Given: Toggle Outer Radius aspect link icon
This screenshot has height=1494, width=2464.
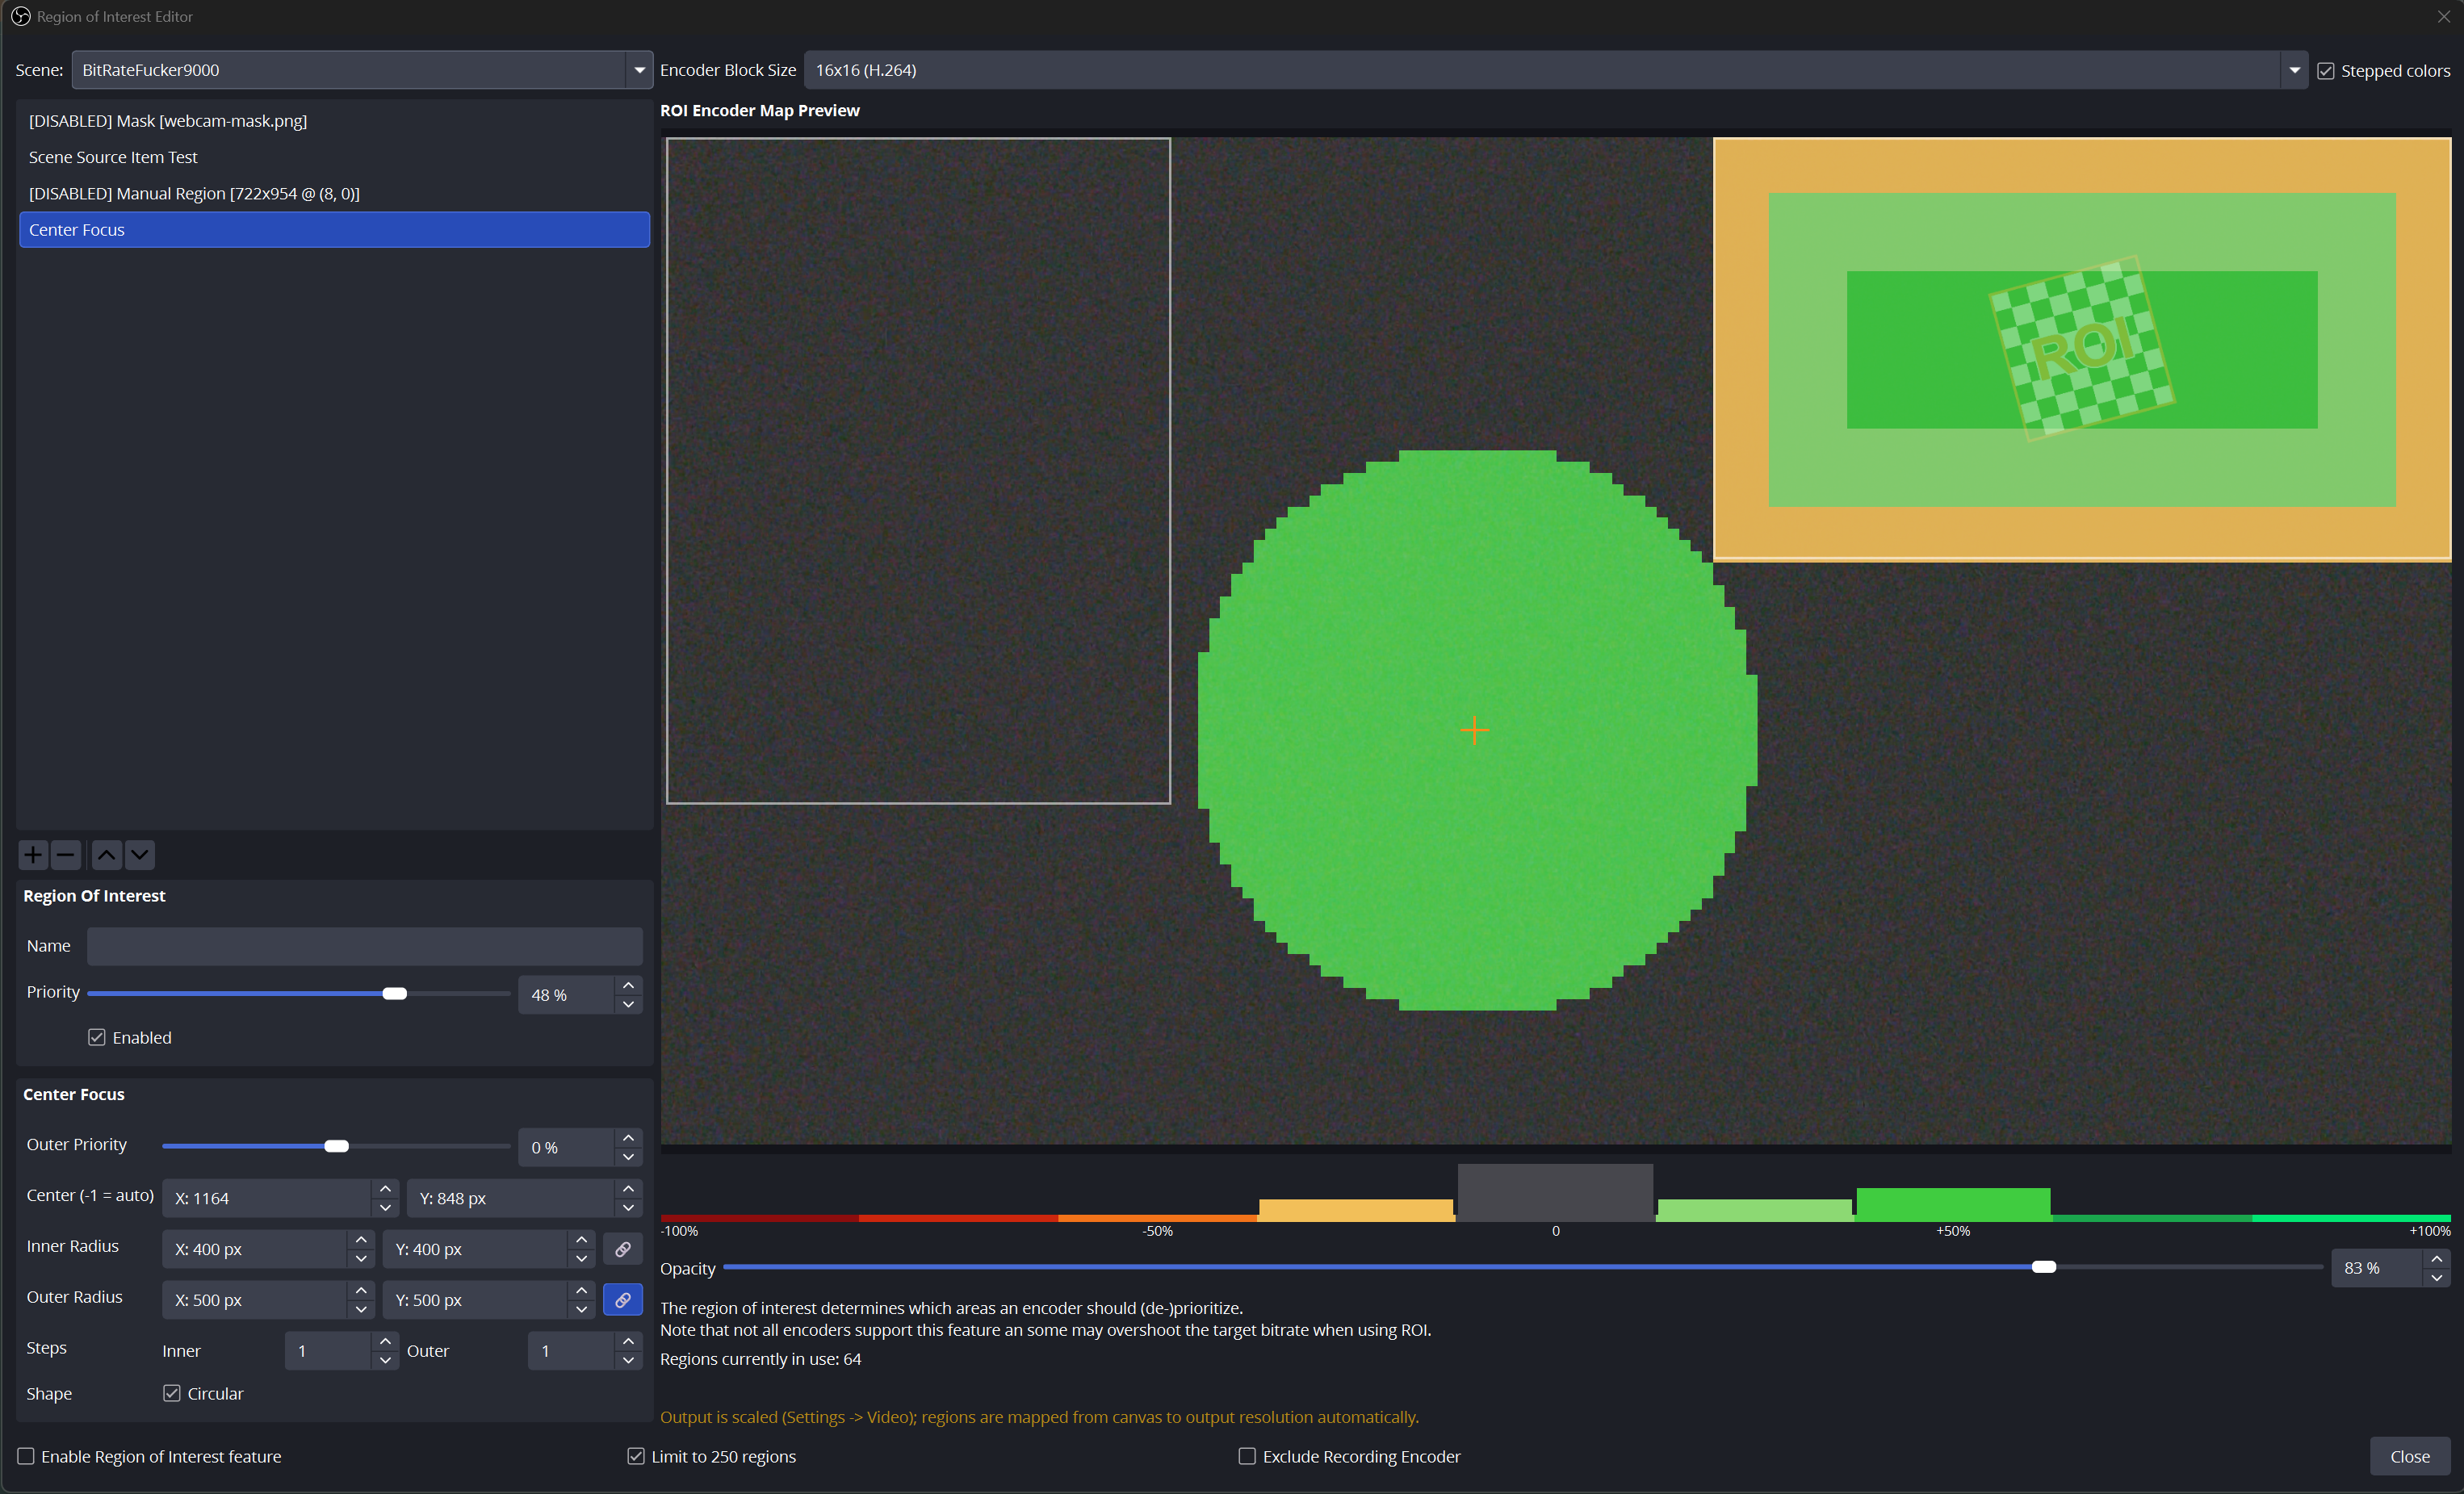Looking at the screenshot, I should (x=623, y=1300).
